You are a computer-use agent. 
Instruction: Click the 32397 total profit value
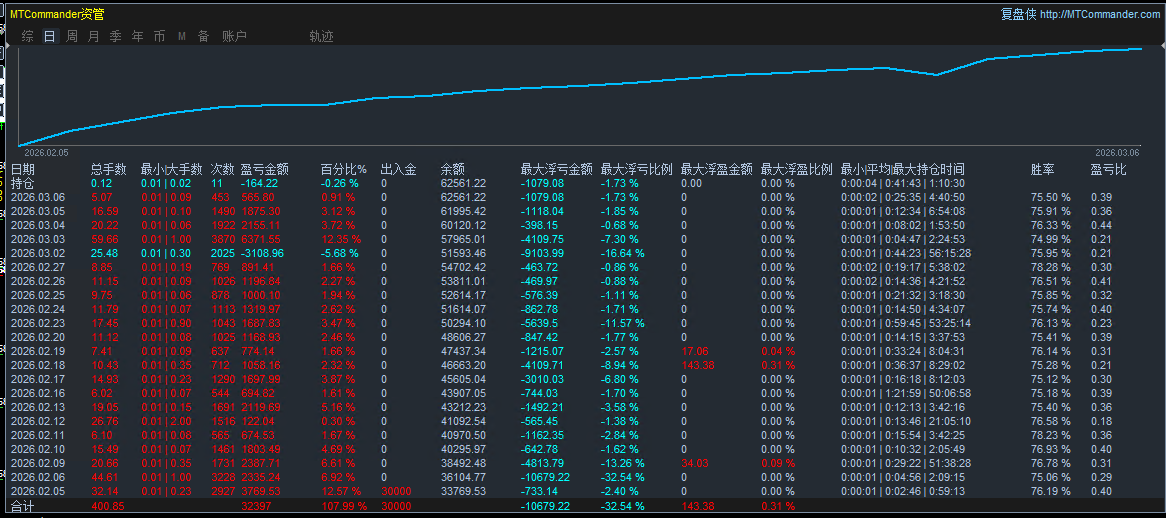click(256, 506)
